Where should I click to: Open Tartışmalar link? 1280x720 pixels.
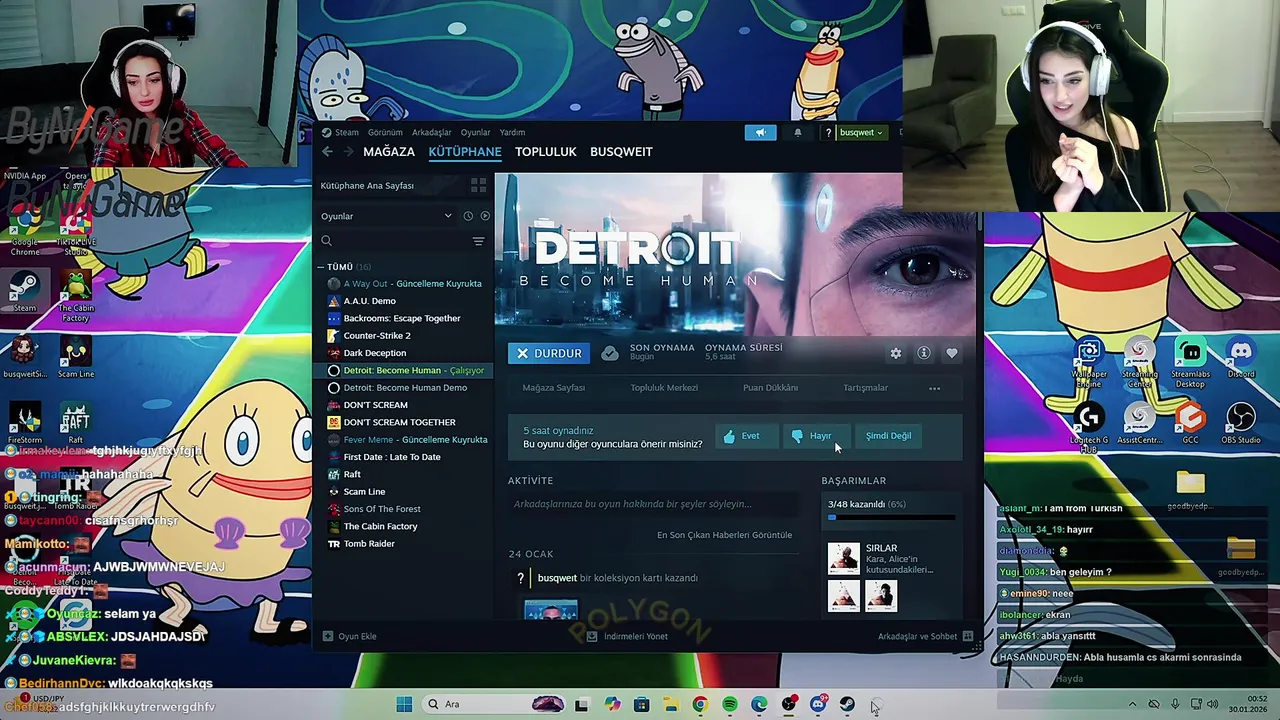[x=865, y=388]
